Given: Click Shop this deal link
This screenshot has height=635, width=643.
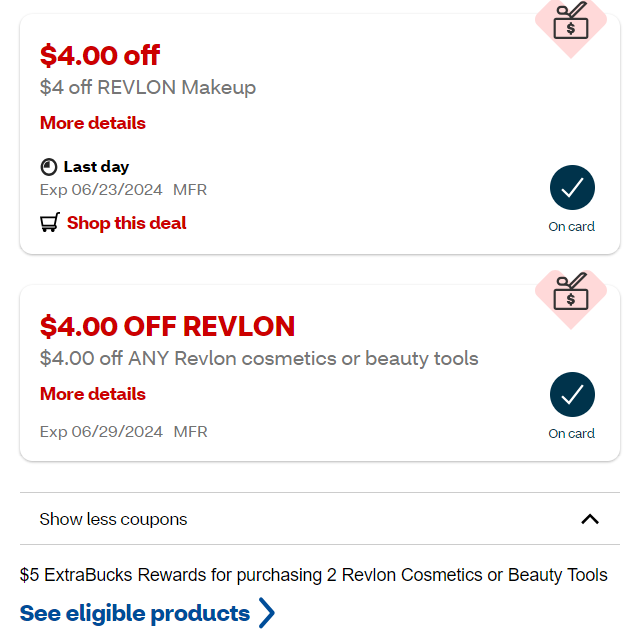Looking at the screenshot, I should point(126,223).
